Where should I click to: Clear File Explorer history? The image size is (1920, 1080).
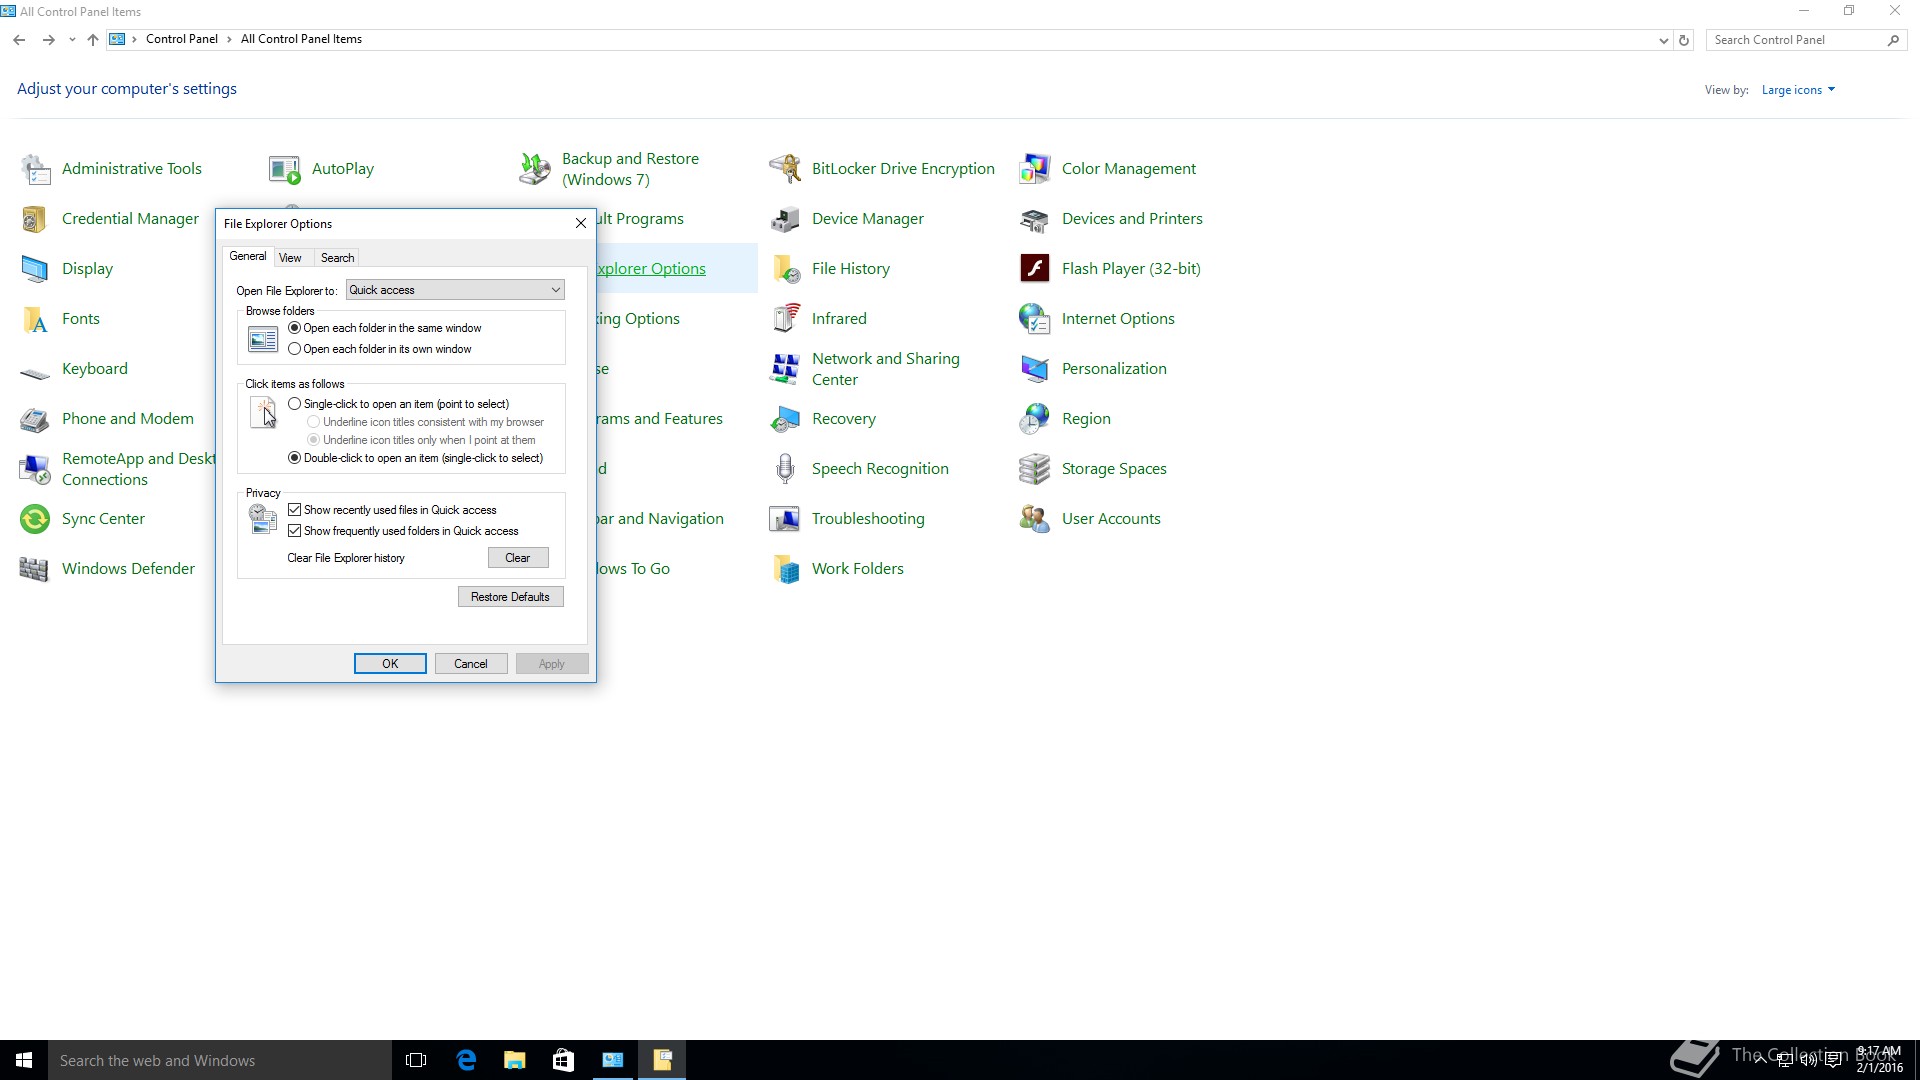[x=518, y=558]
